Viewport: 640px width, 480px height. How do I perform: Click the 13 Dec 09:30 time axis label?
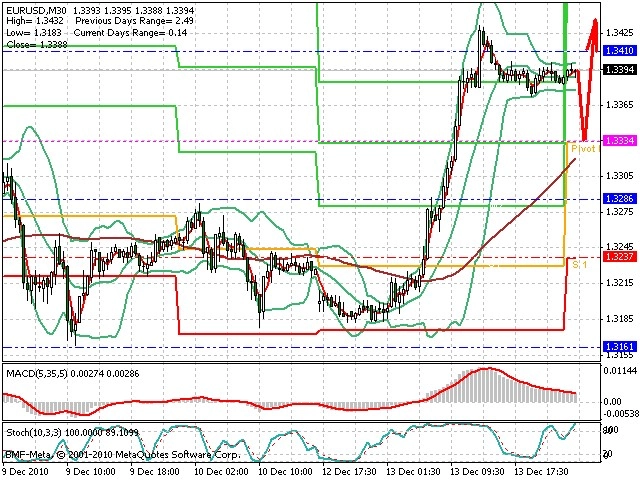click(478, 472)
